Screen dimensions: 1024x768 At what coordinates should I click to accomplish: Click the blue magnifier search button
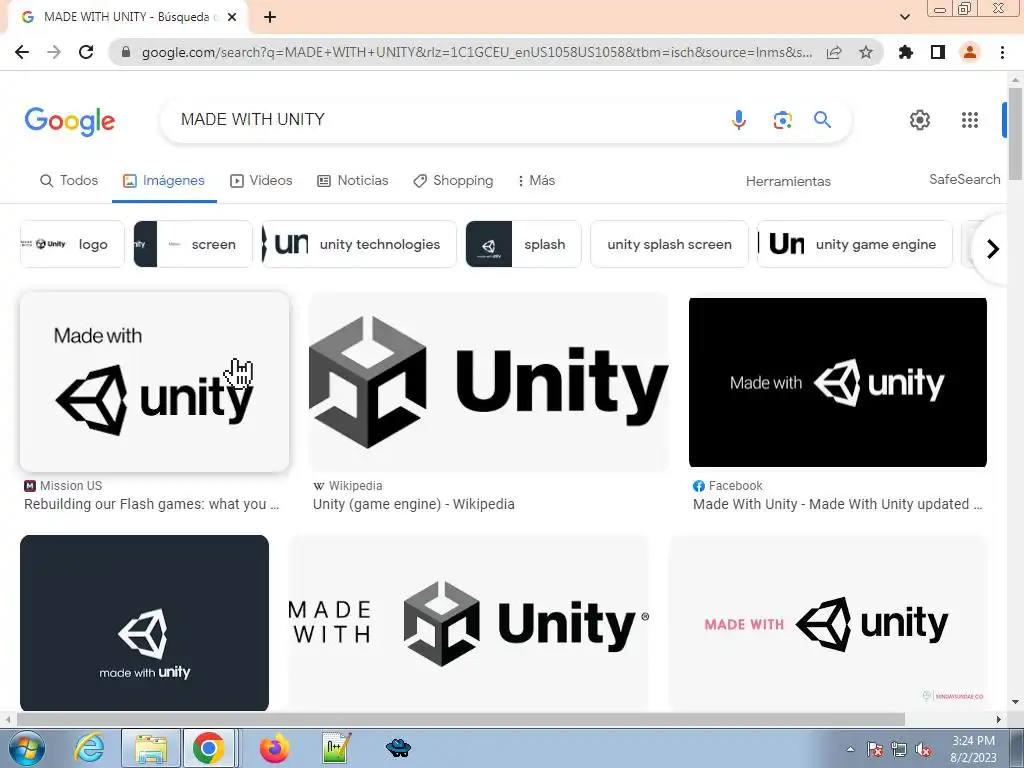click(x=822, y=120)
